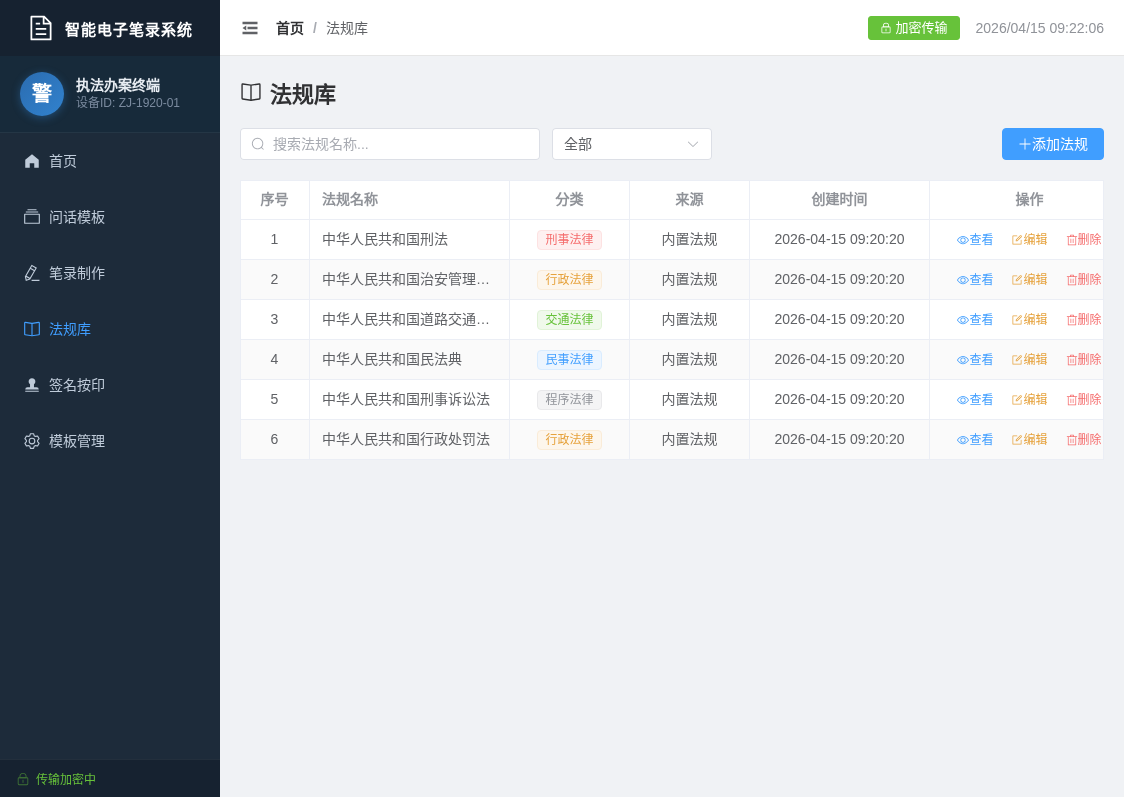Click the 序号 column header
This screenshot has height=797, width=1124.
275,200
